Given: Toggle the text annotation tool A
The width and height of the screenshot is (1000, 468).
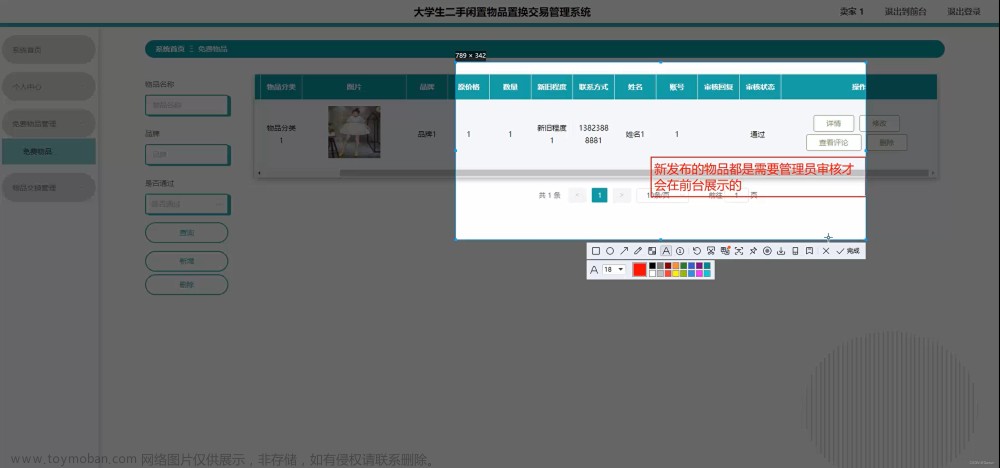Looking at the screenshot, I should [666, 251].
